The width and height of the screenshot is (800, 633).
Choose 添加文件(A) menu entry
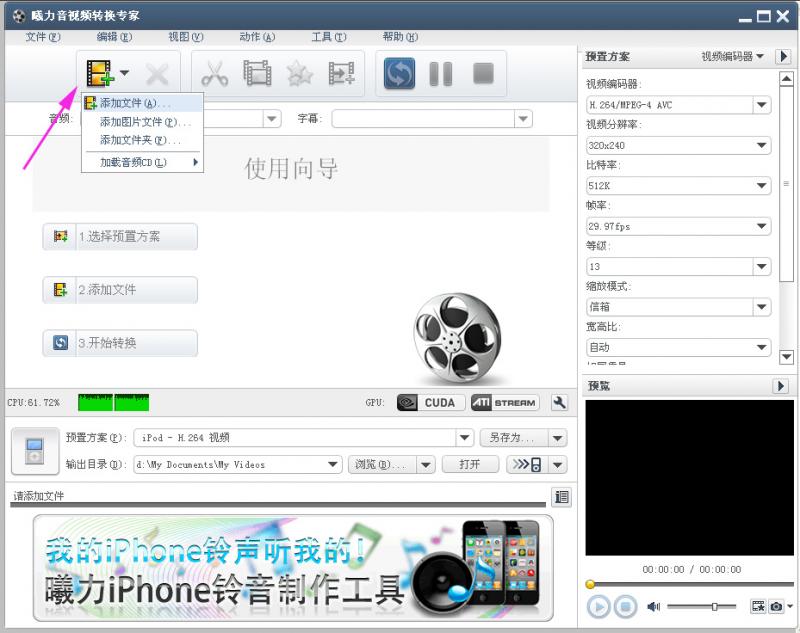[143, 103]
